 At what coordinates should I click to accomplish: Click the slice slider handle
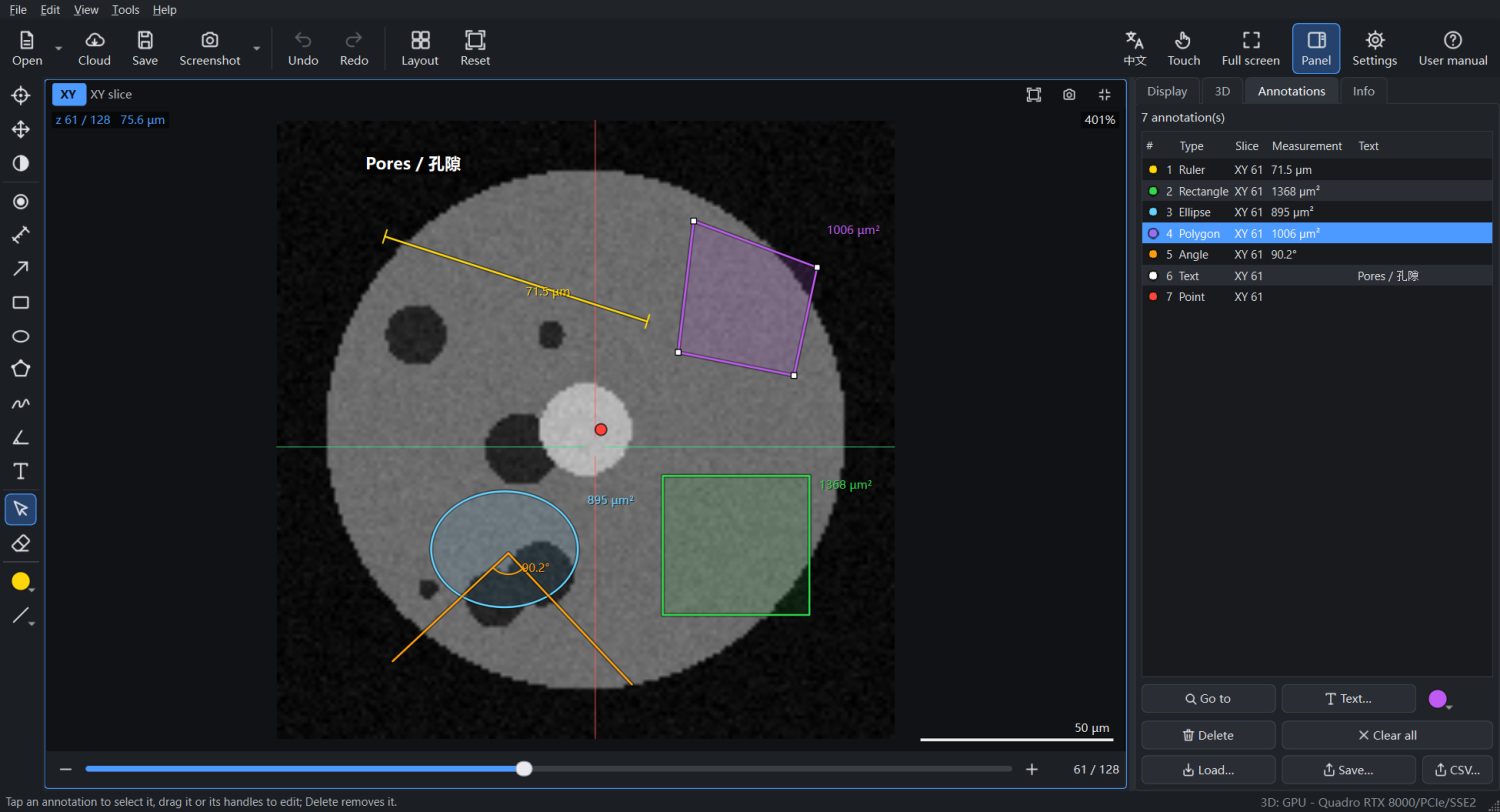tap(524, 769)
